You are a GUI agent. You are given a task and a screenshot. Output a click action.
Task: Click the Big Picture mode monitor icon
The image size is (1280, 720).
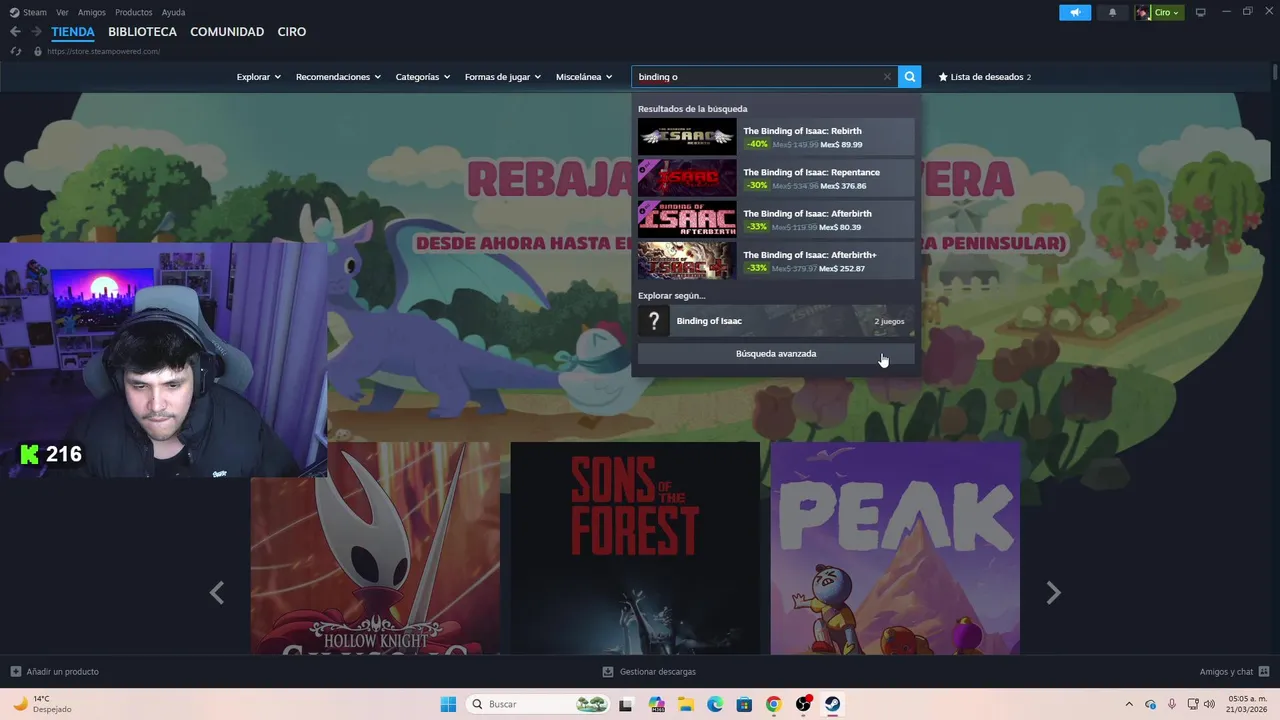tap(1201, 12)
